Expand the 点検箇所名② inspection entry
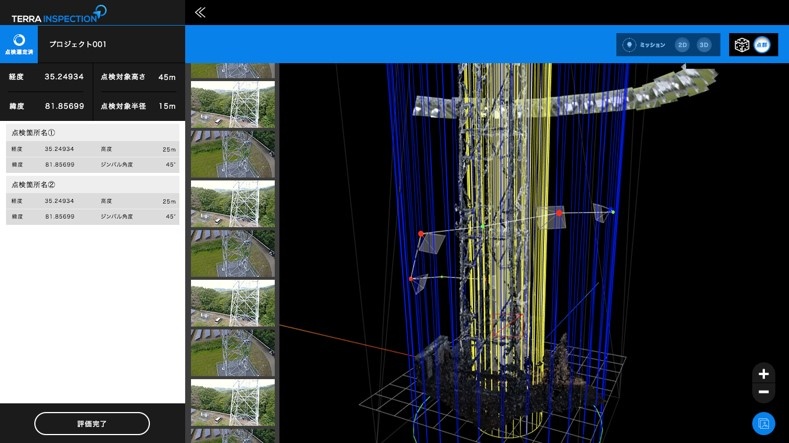 tap(92, 184)
